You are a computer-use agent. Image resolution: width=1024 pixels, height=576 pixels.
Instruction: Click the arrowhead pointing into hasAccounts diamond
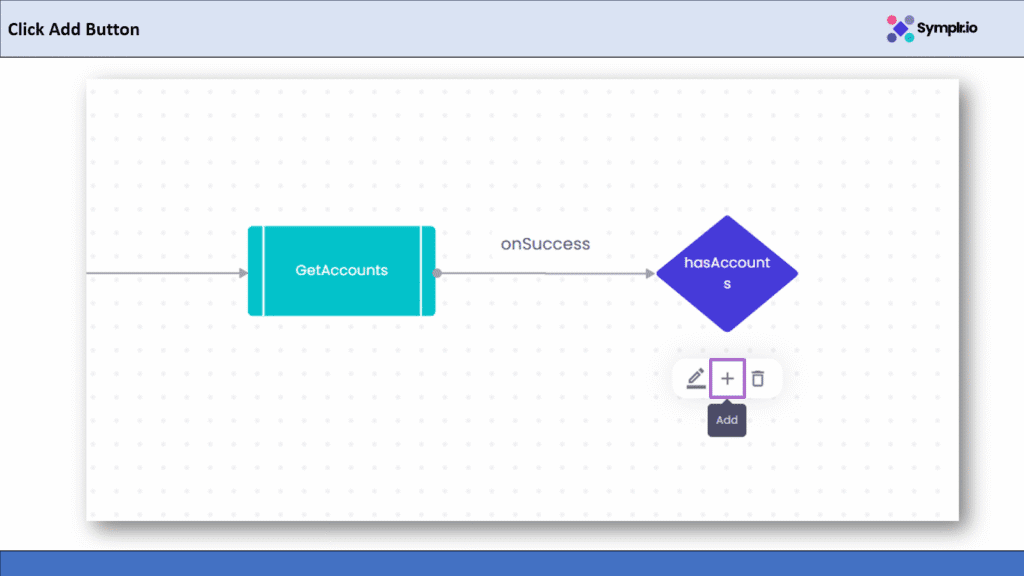649,273
